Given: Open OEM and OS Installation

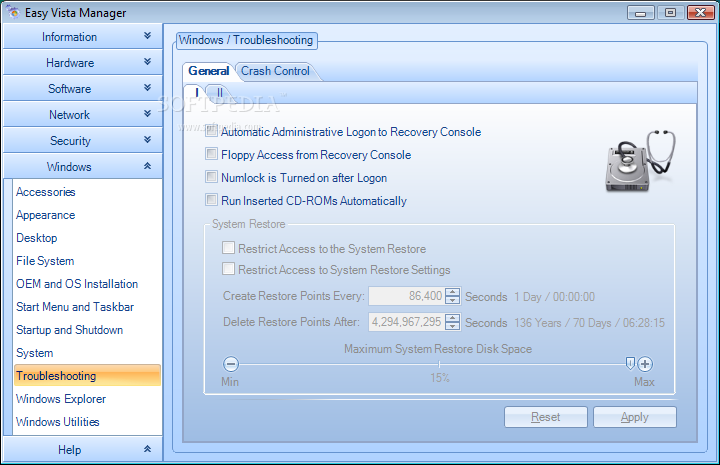Looking at the screenshot, I should click(77, 284).
